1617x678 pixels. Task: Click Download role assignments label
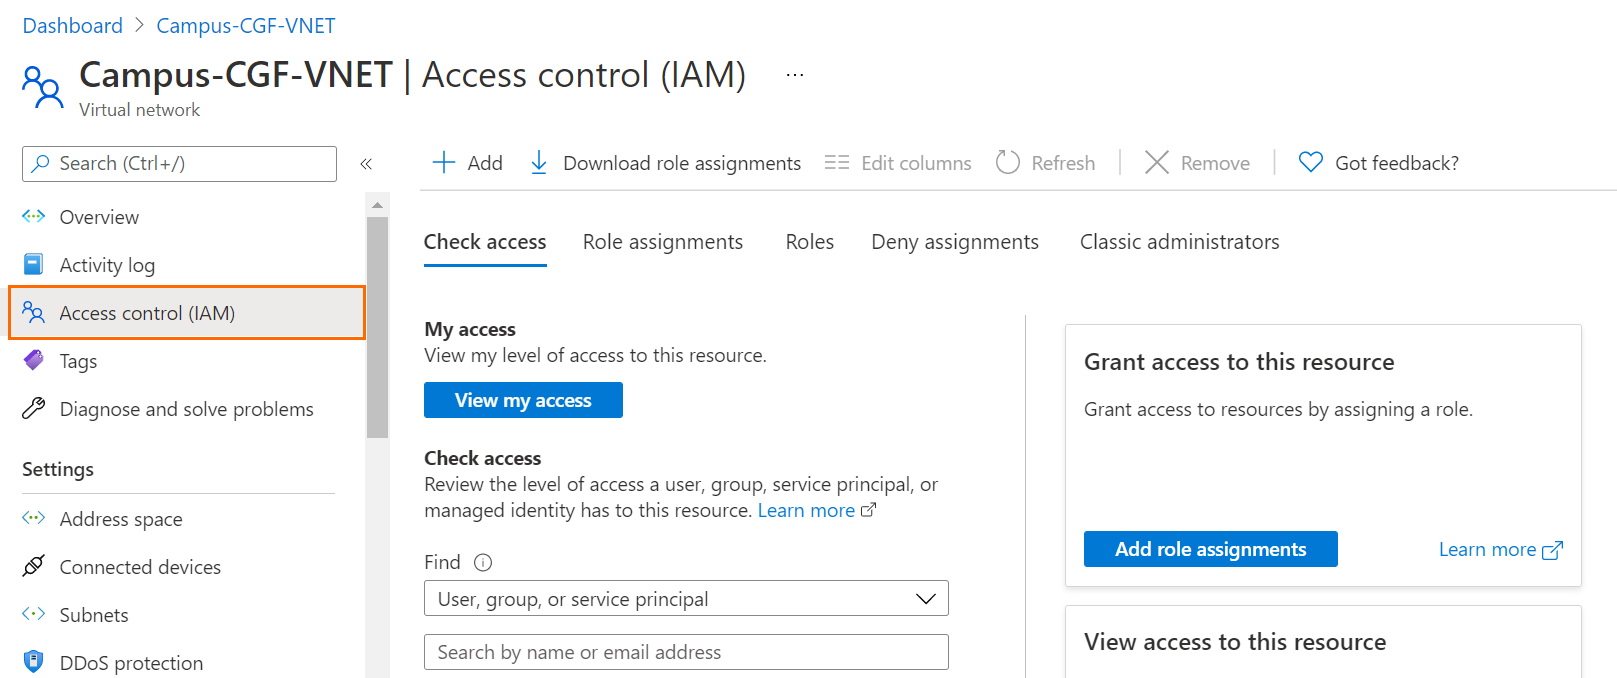click(682, 163)
